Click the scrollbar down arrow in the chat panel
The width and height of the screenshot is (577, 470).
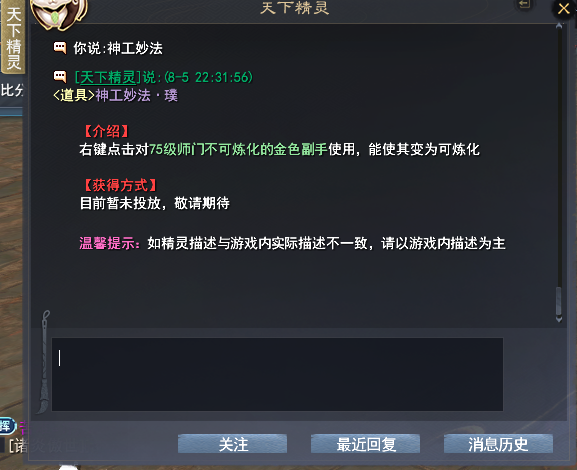tap(559, 319)
